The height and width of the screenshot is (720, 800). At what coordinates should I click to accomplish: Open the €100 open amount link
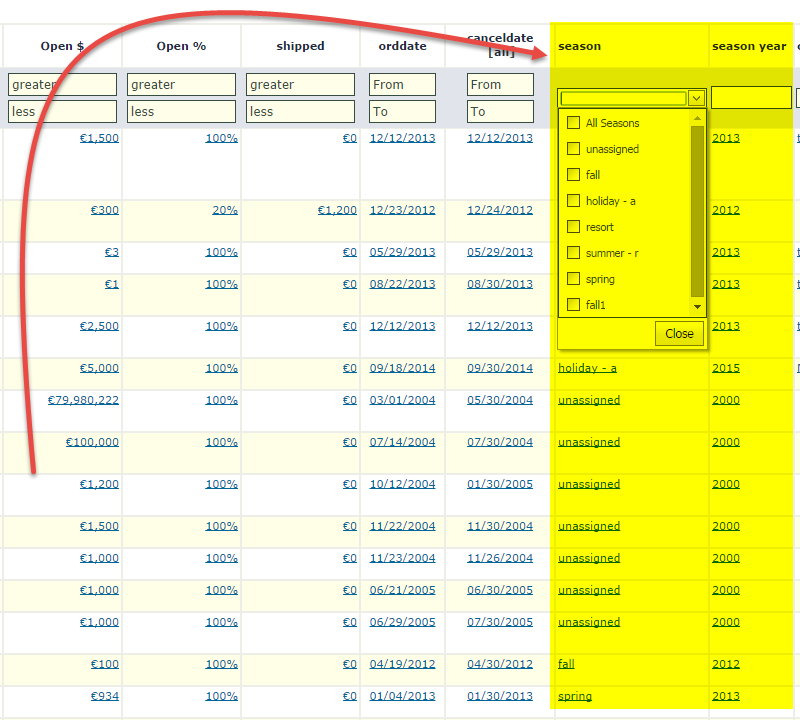point(105,664)
